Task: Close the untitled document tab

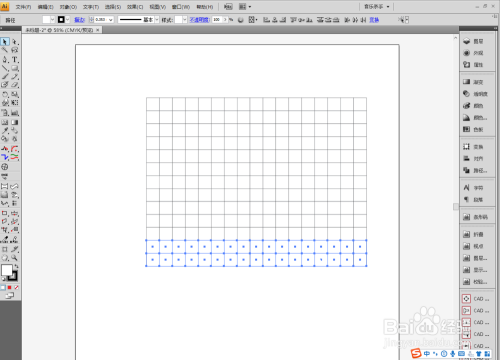Action: point(98,30)
